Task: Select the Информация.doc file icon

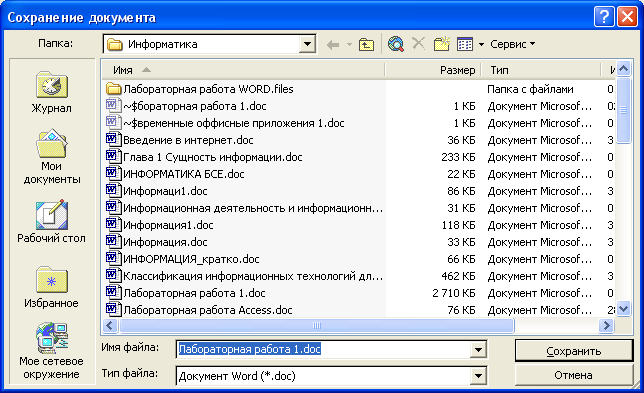Action: [113, 241]
